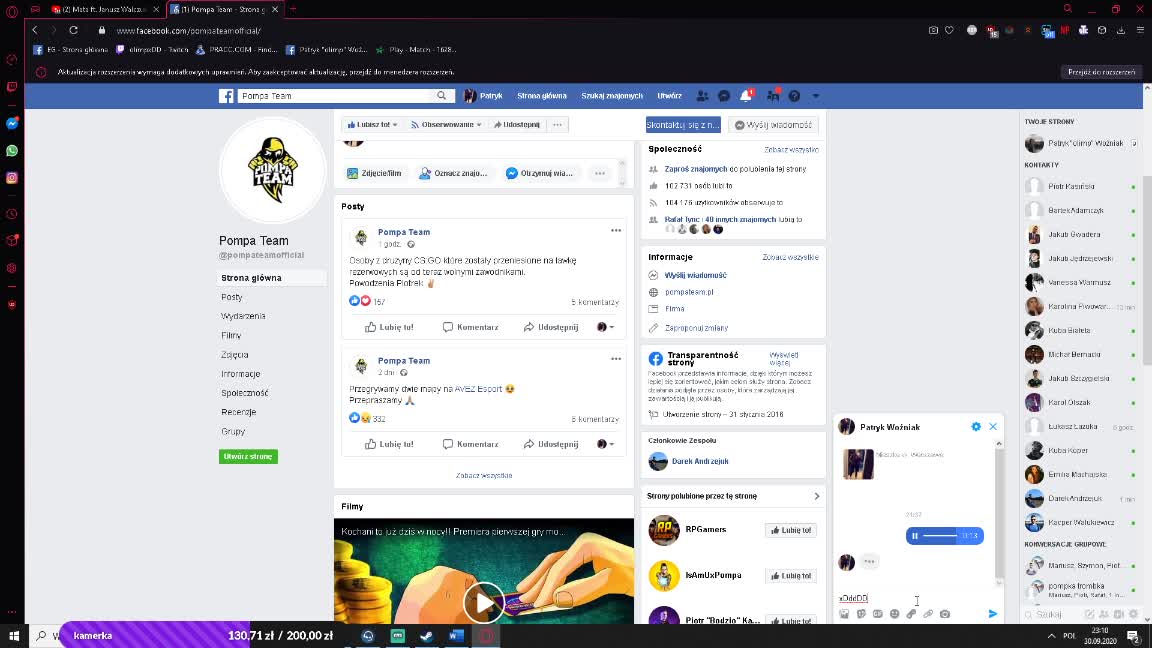This screenshot has width=1152, height=648.
Task: Click the magnifier icon in Facebook search box
Action: coord(442,96)
